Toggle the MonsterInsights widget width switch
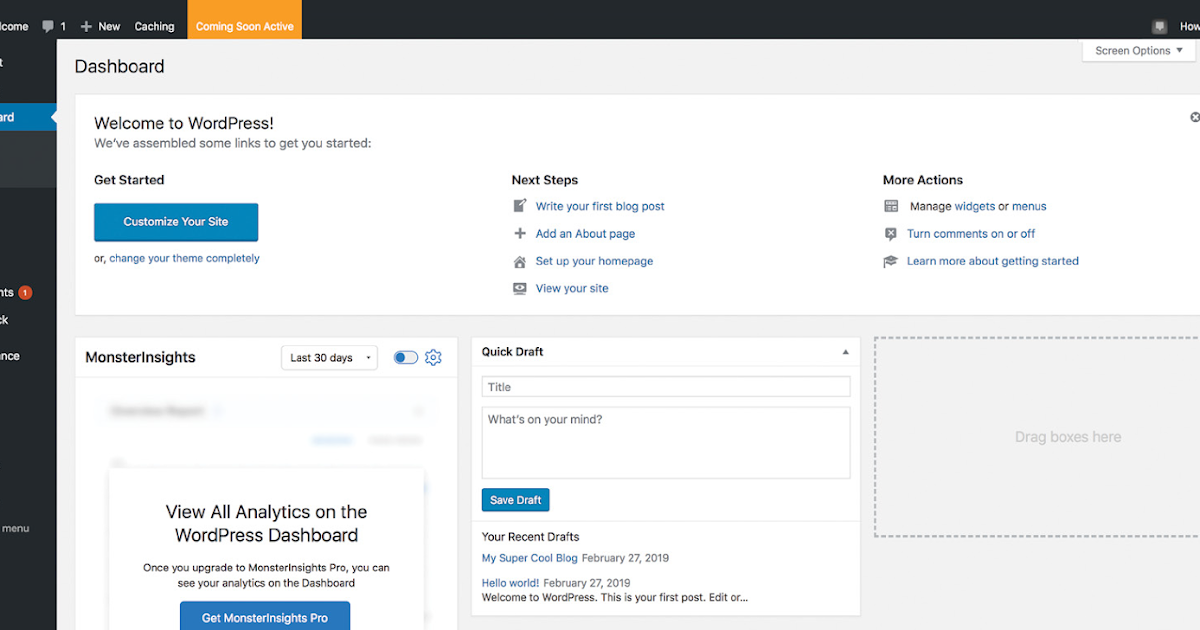This screenshot has height=630, width=1200. [x=406, y=357]
